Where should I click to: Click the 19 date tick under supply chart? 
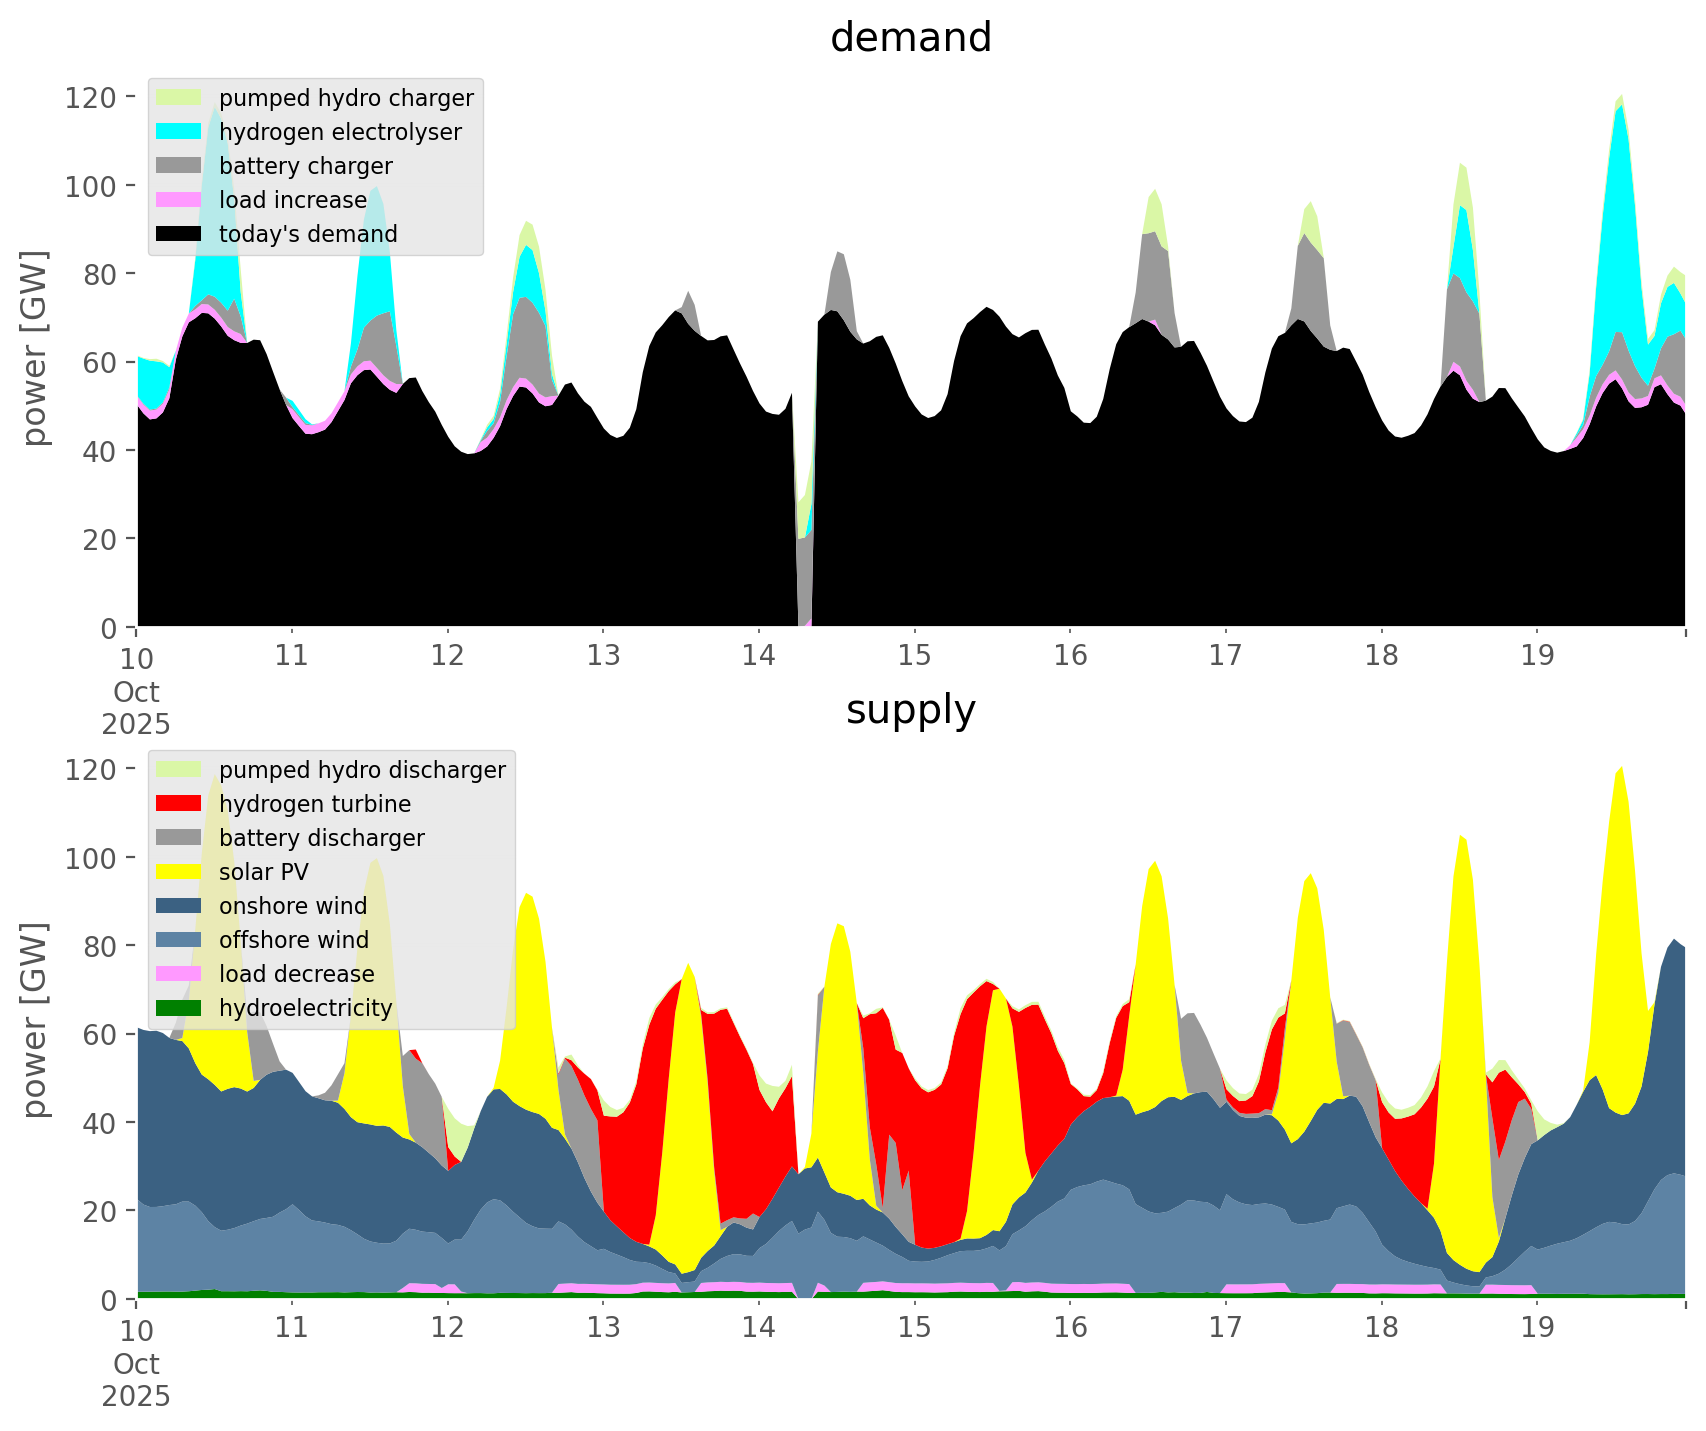(1537, 1328)
